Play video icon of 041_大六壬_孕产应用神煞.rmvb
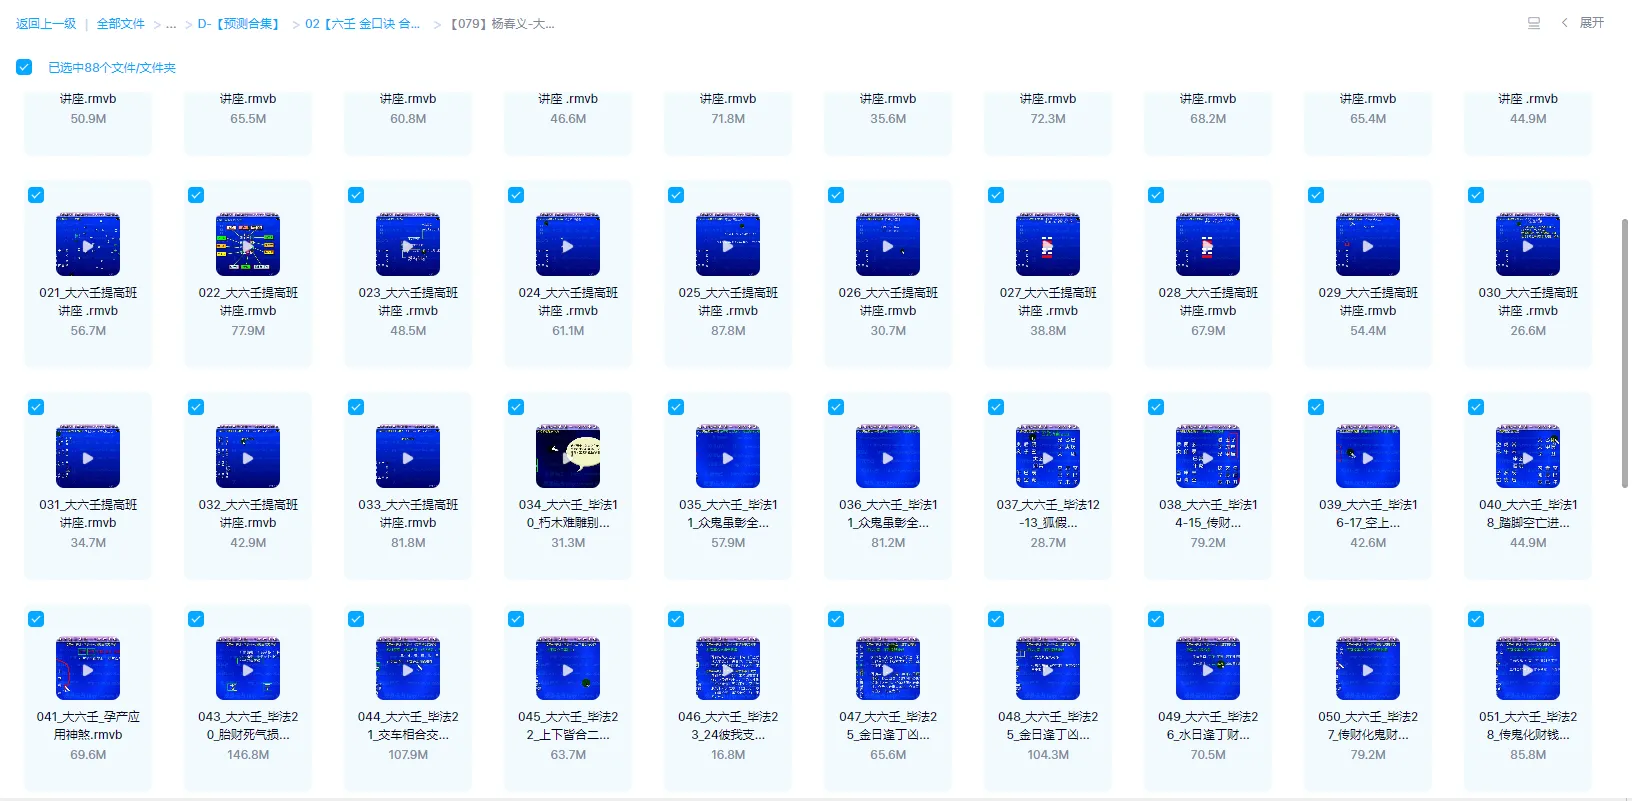Viewport: 1632px width, 801px height. click(88, 669)
